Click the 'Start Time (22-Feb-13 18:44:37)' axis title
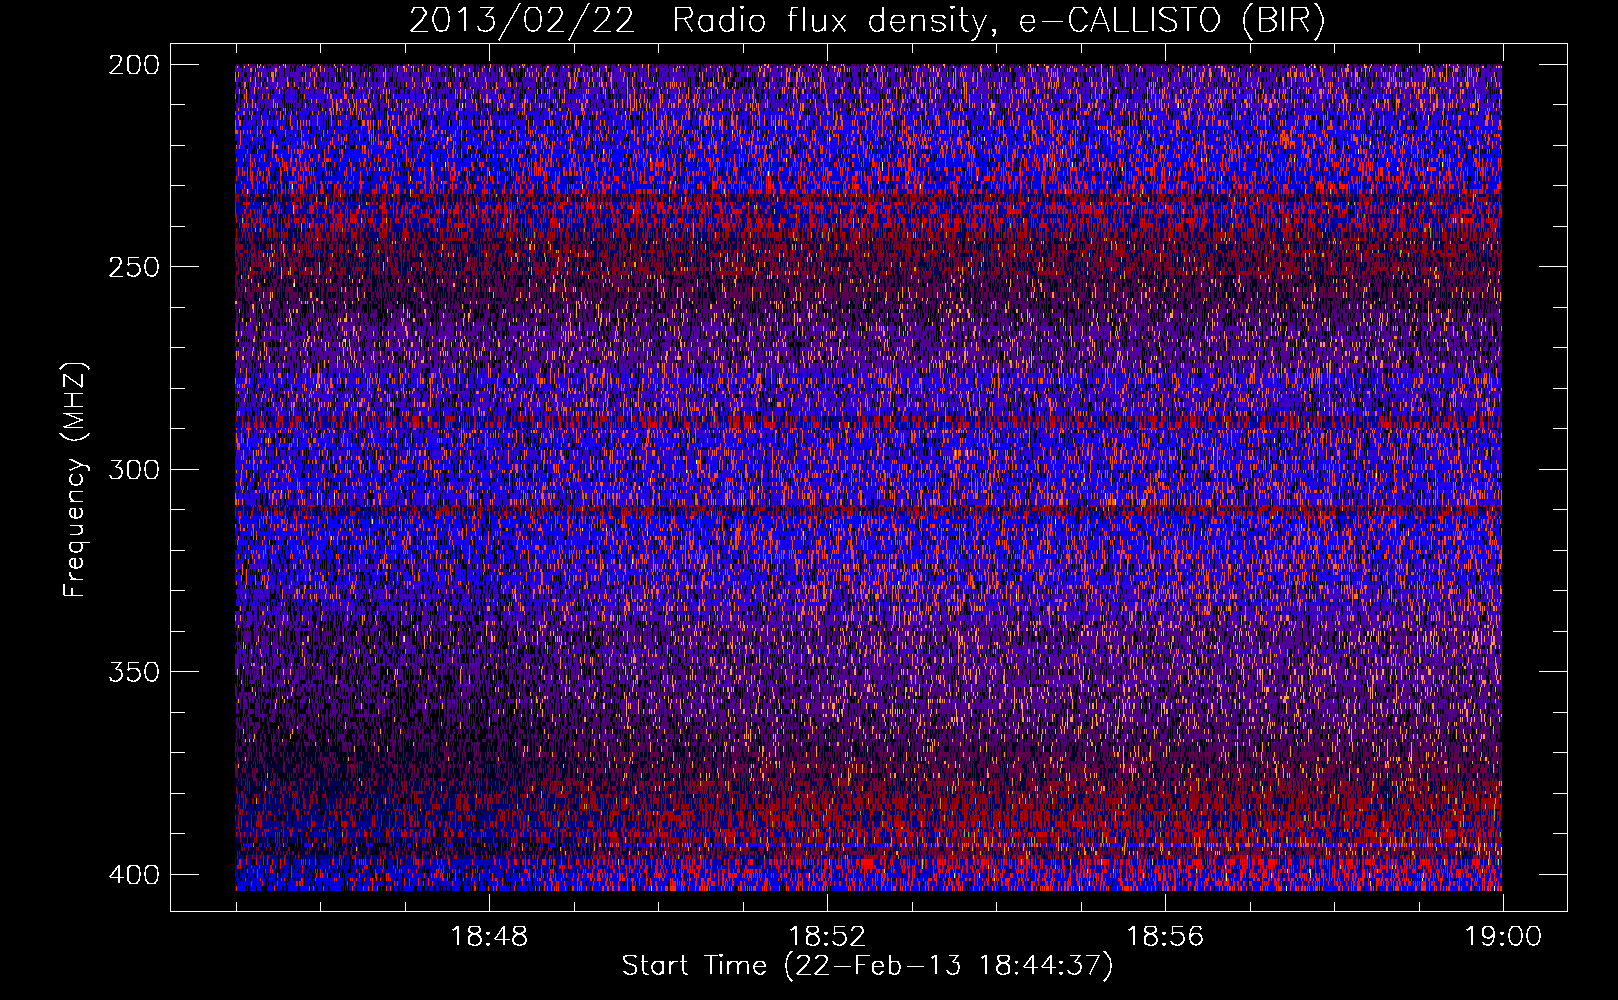This screenshot has width=1618, height=1000. tap(867, 966)
